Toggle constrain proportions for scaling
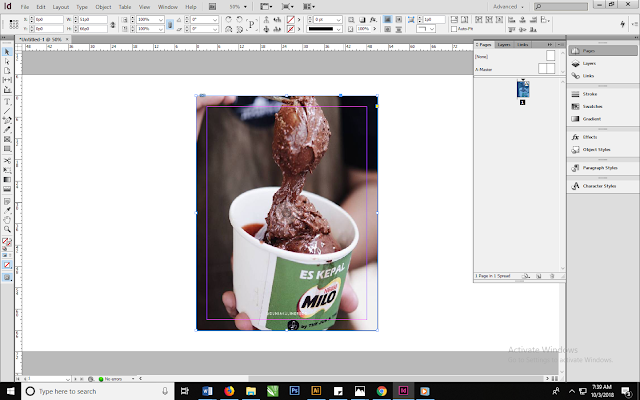 click(x=170, y=24)
